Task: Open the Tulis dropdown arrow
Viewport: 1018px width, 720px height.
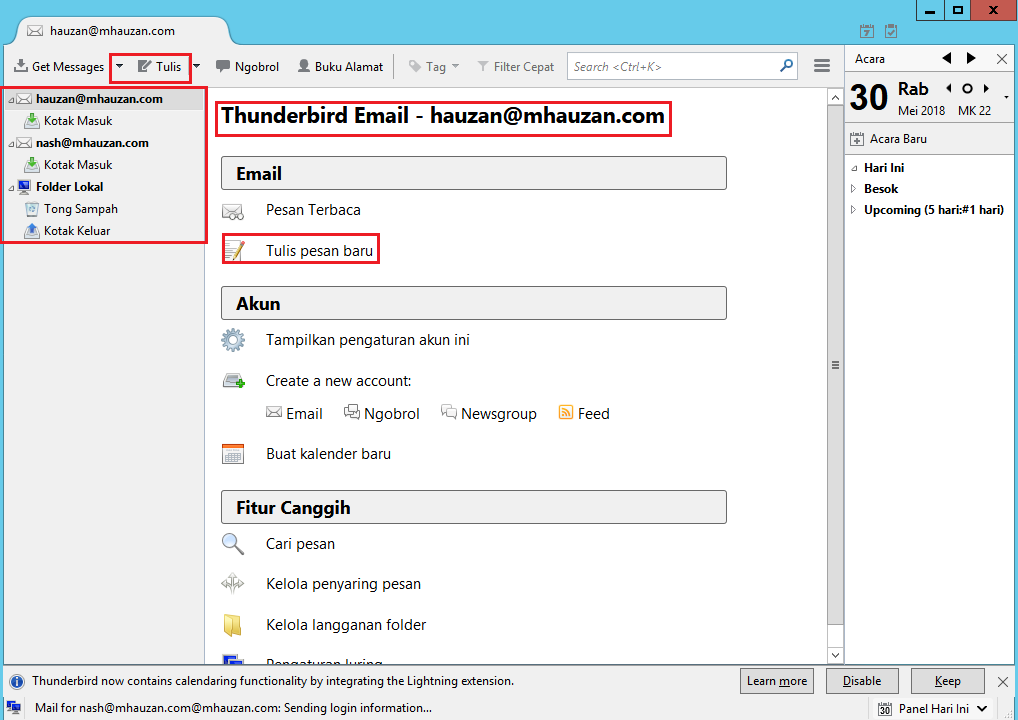Action: coord(196,67)
